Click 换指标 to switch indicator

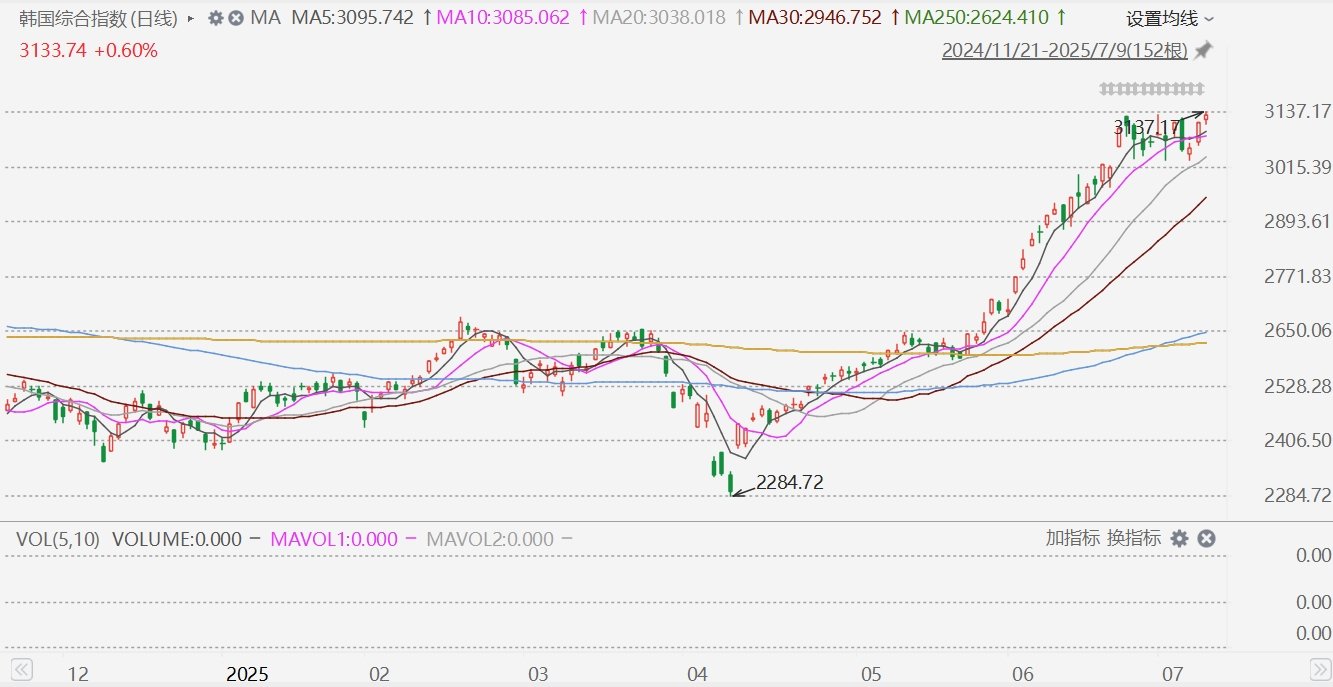[x=1134, y=538]
